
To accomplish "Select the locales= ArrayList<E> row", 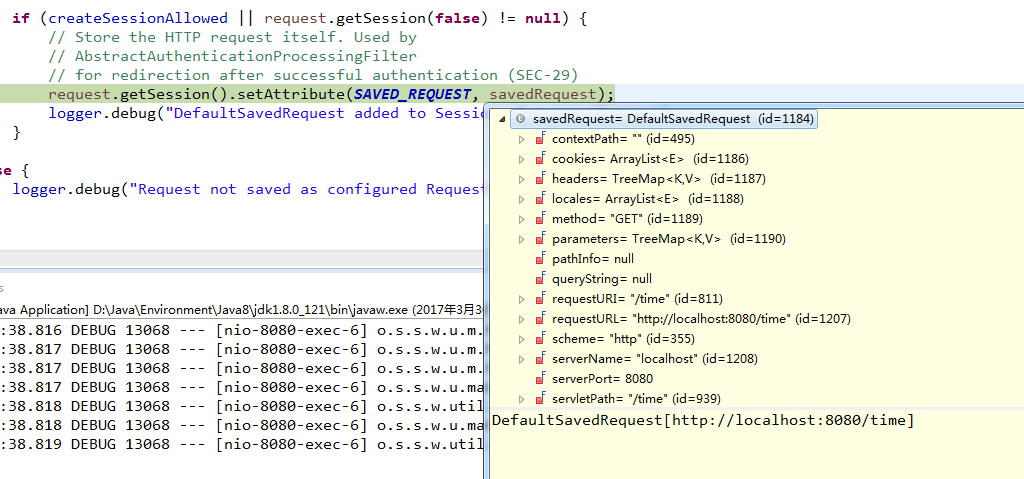I will 647,199.
